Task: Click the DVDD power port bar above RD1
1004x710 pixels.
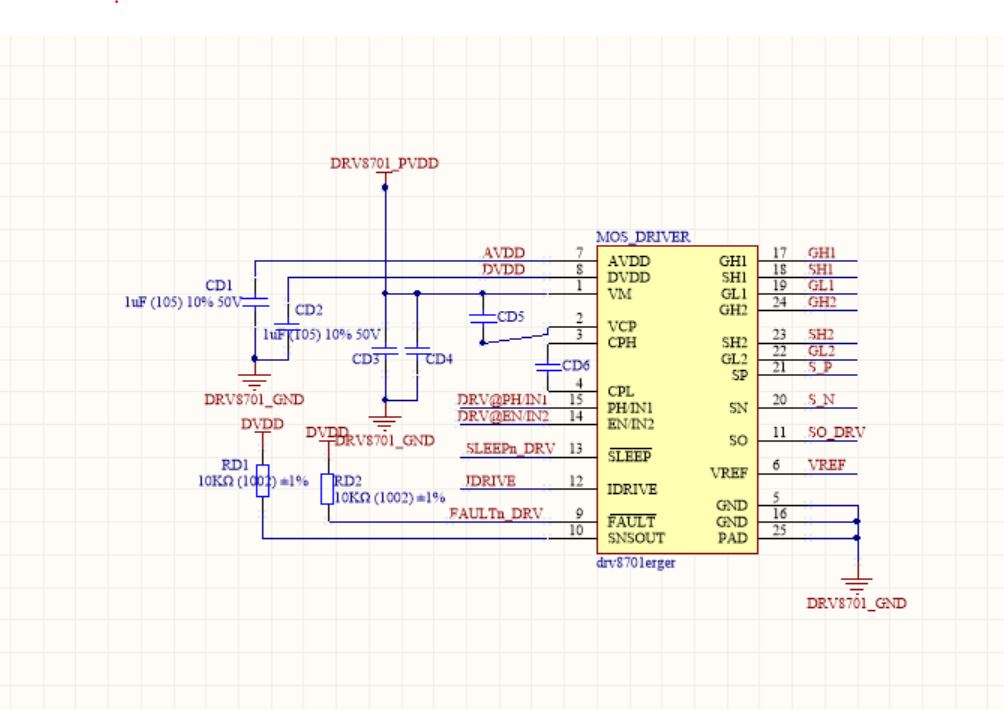Action: [263, 433]
